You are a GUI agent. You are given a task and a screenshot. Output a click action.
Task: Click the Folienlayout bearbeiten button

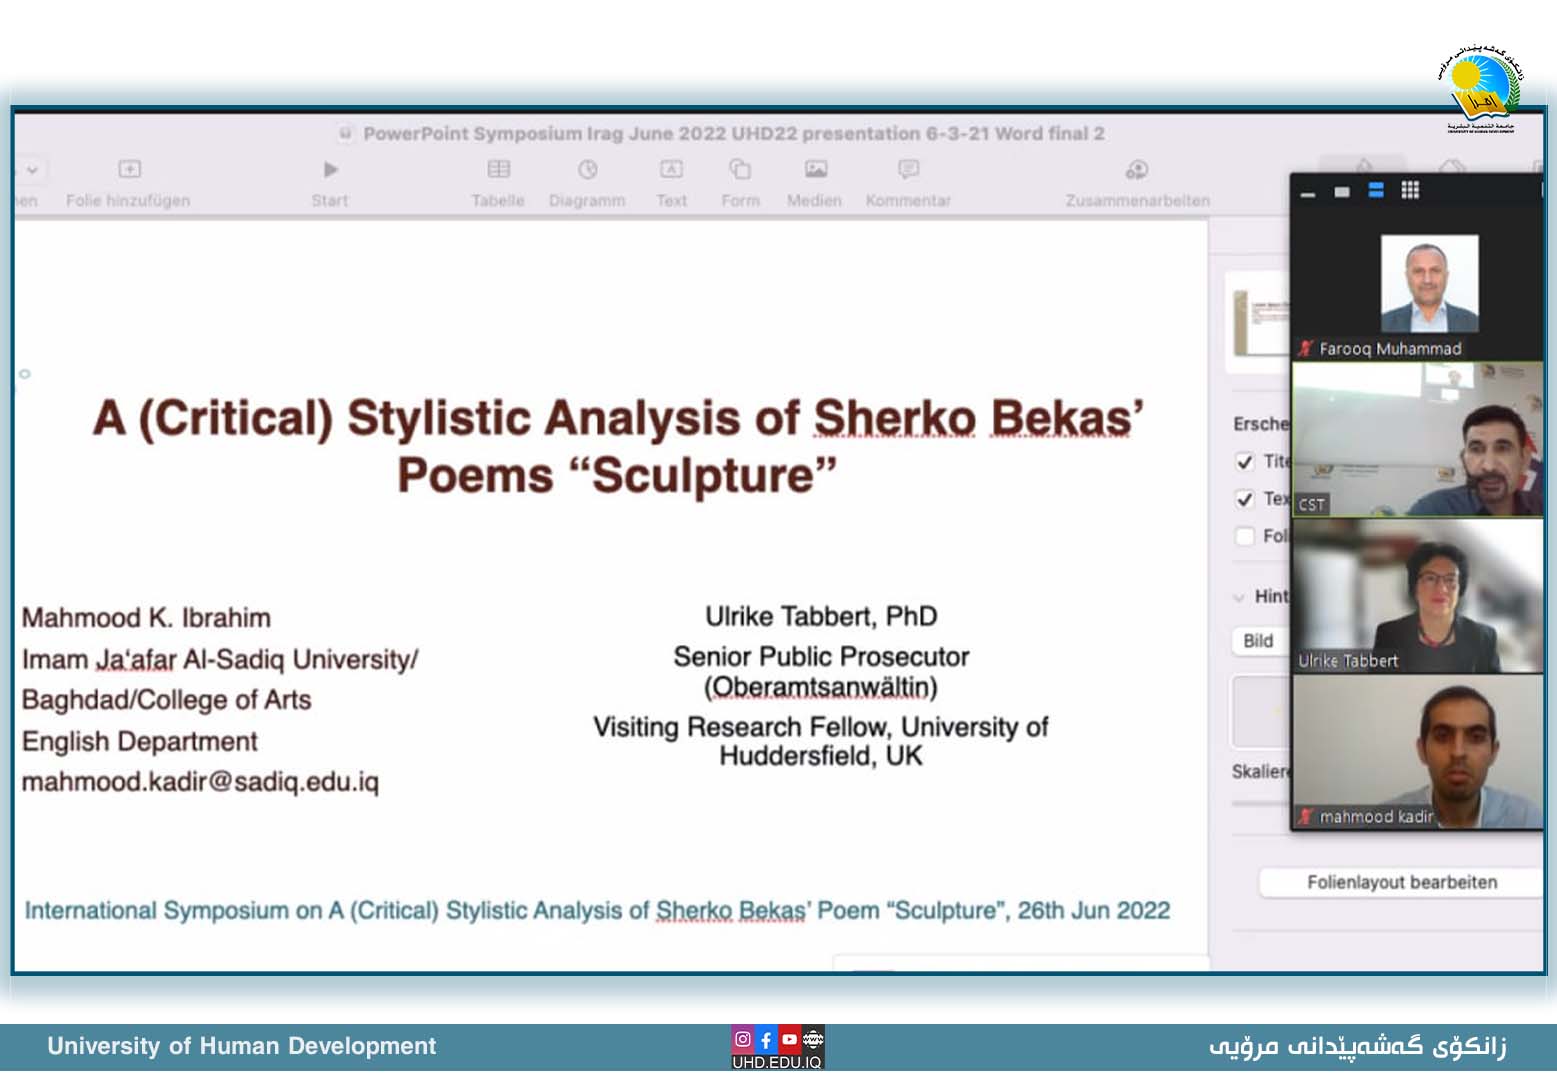1402,882
